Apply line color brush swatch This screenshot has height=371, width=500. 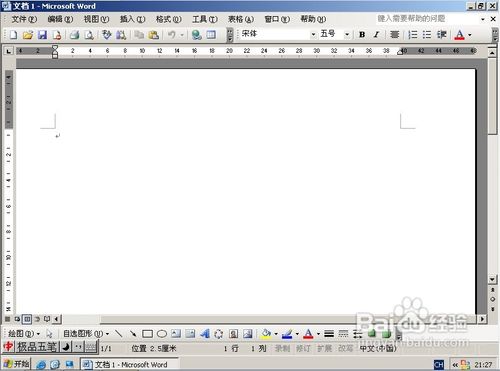coord(287,333)
